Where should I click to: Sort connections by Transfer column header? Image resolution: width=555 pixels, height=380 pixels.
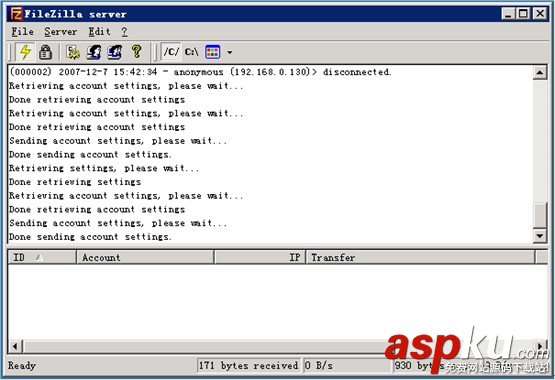[x=421, y=257]
